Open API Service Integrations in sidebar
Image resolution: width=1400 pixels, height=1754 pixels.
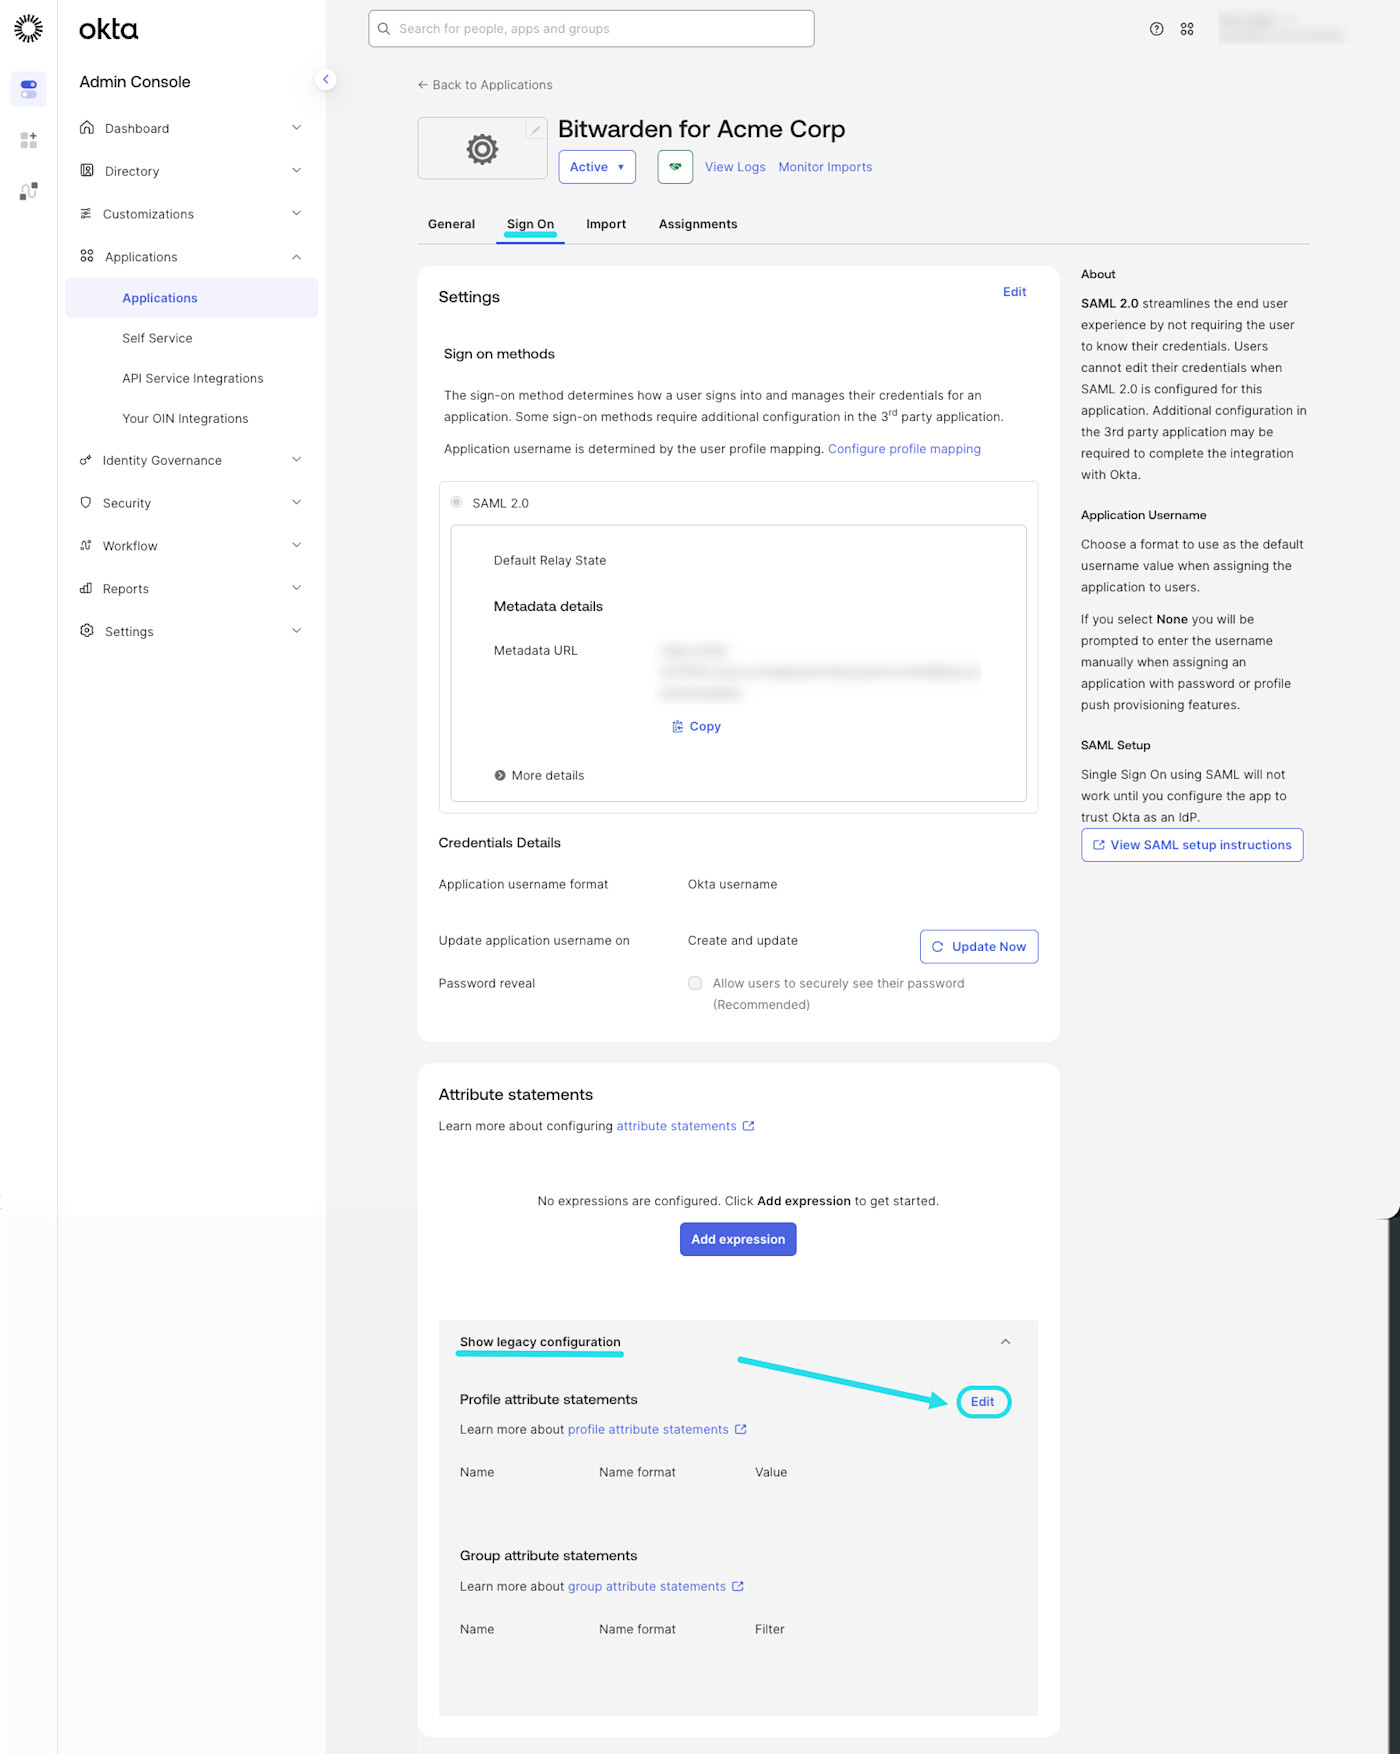192,378
